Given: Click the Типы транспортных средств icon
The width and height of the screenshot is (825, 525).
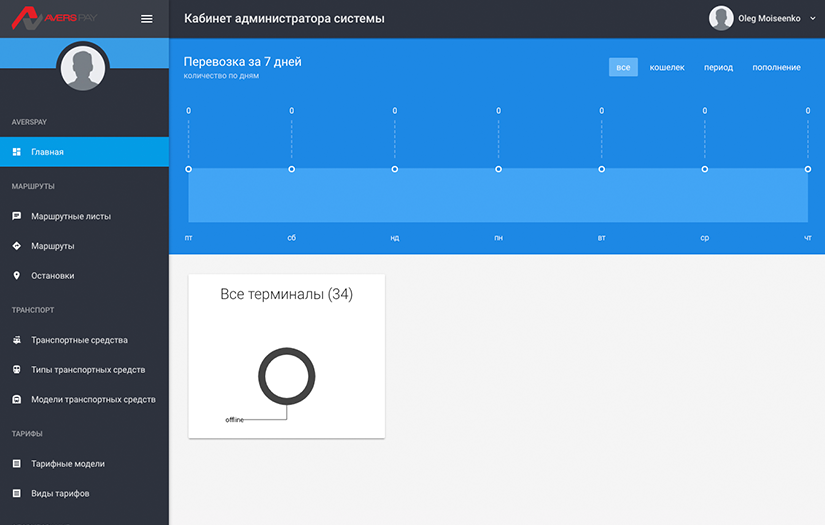Looking at the screenshot, I should [17, 369].
